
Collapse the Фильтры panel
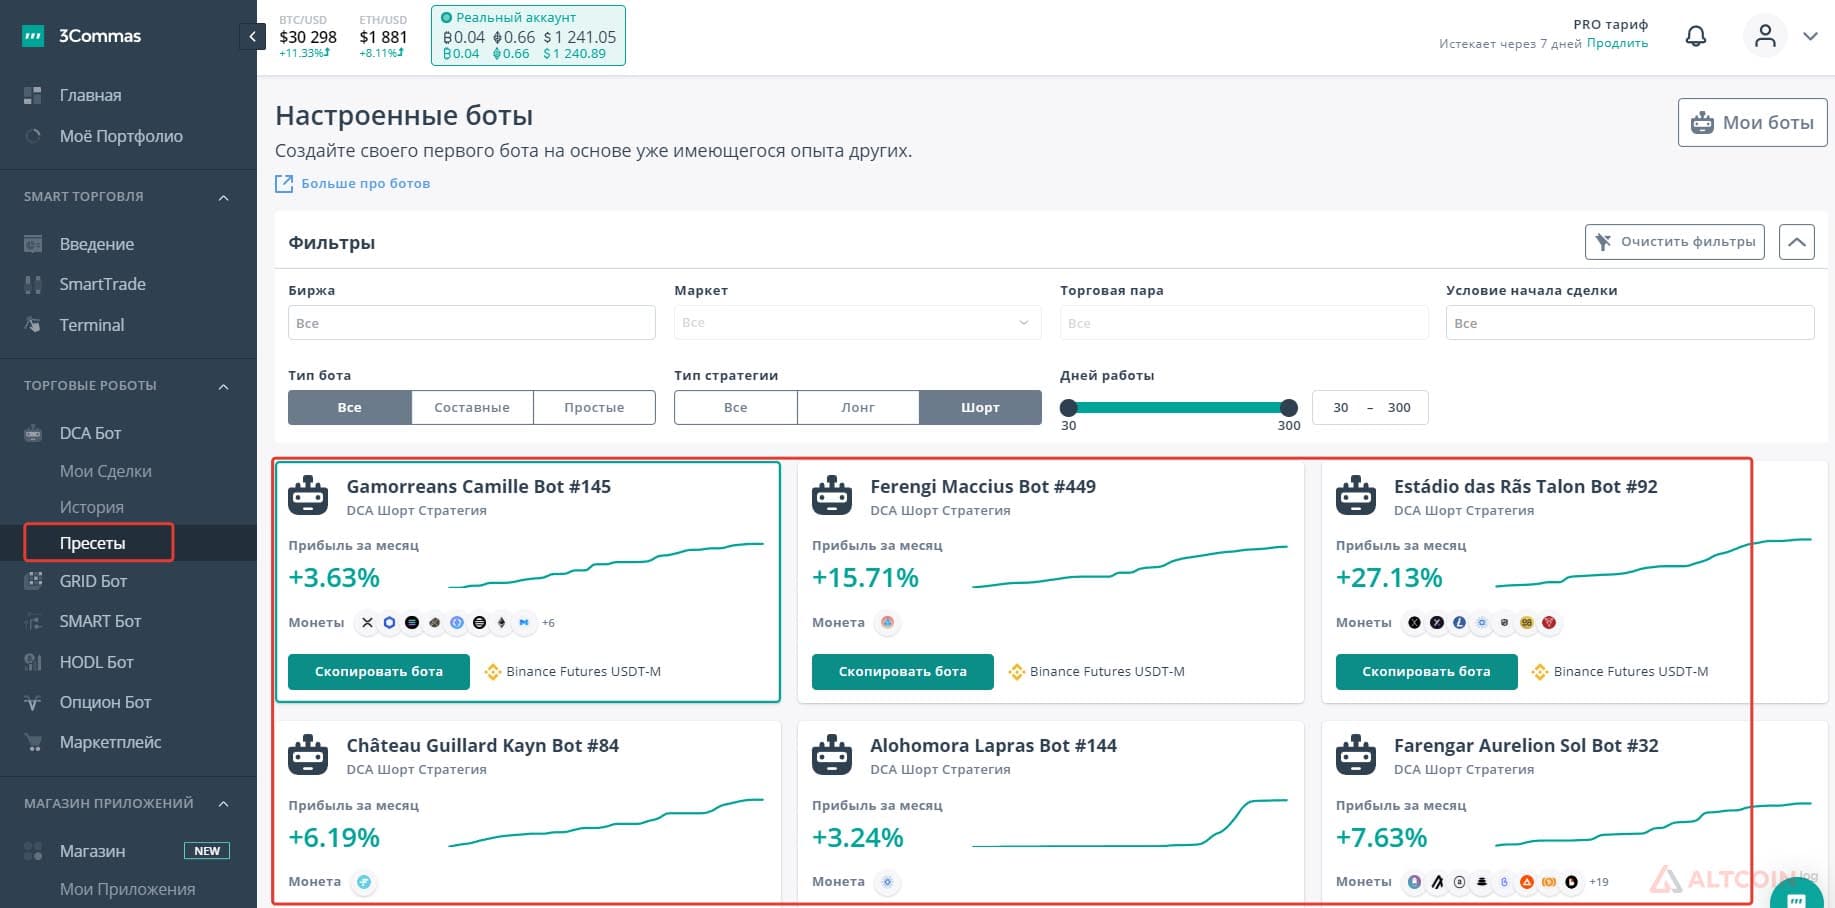pos(1797,242)
